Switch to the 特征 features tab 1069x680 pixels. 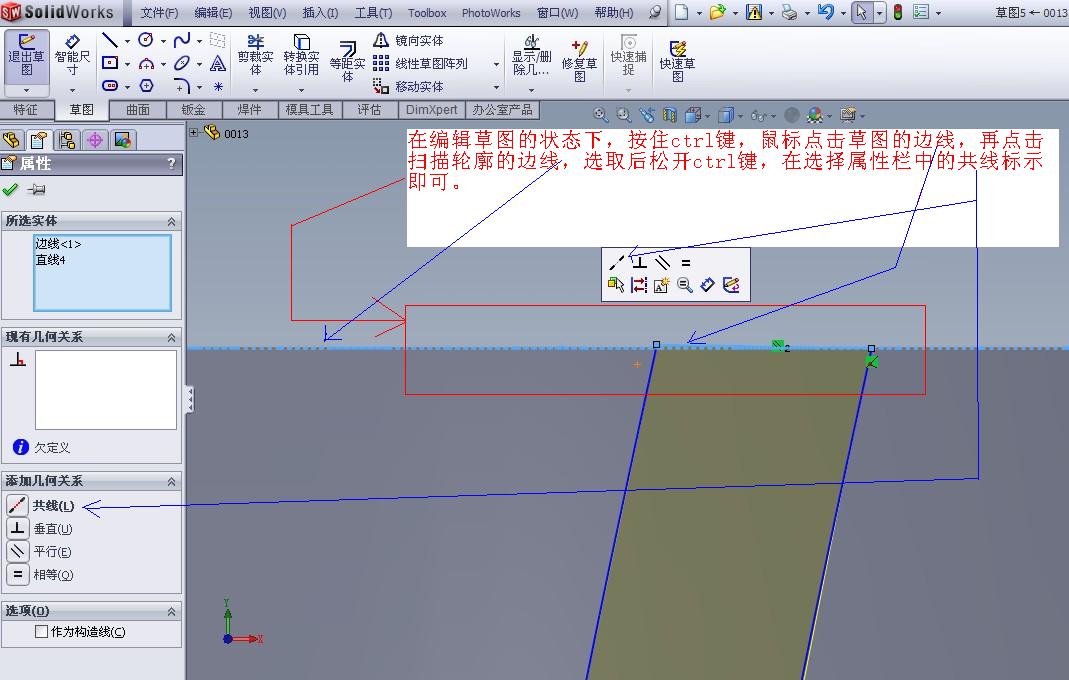click(x=25, y=110)
